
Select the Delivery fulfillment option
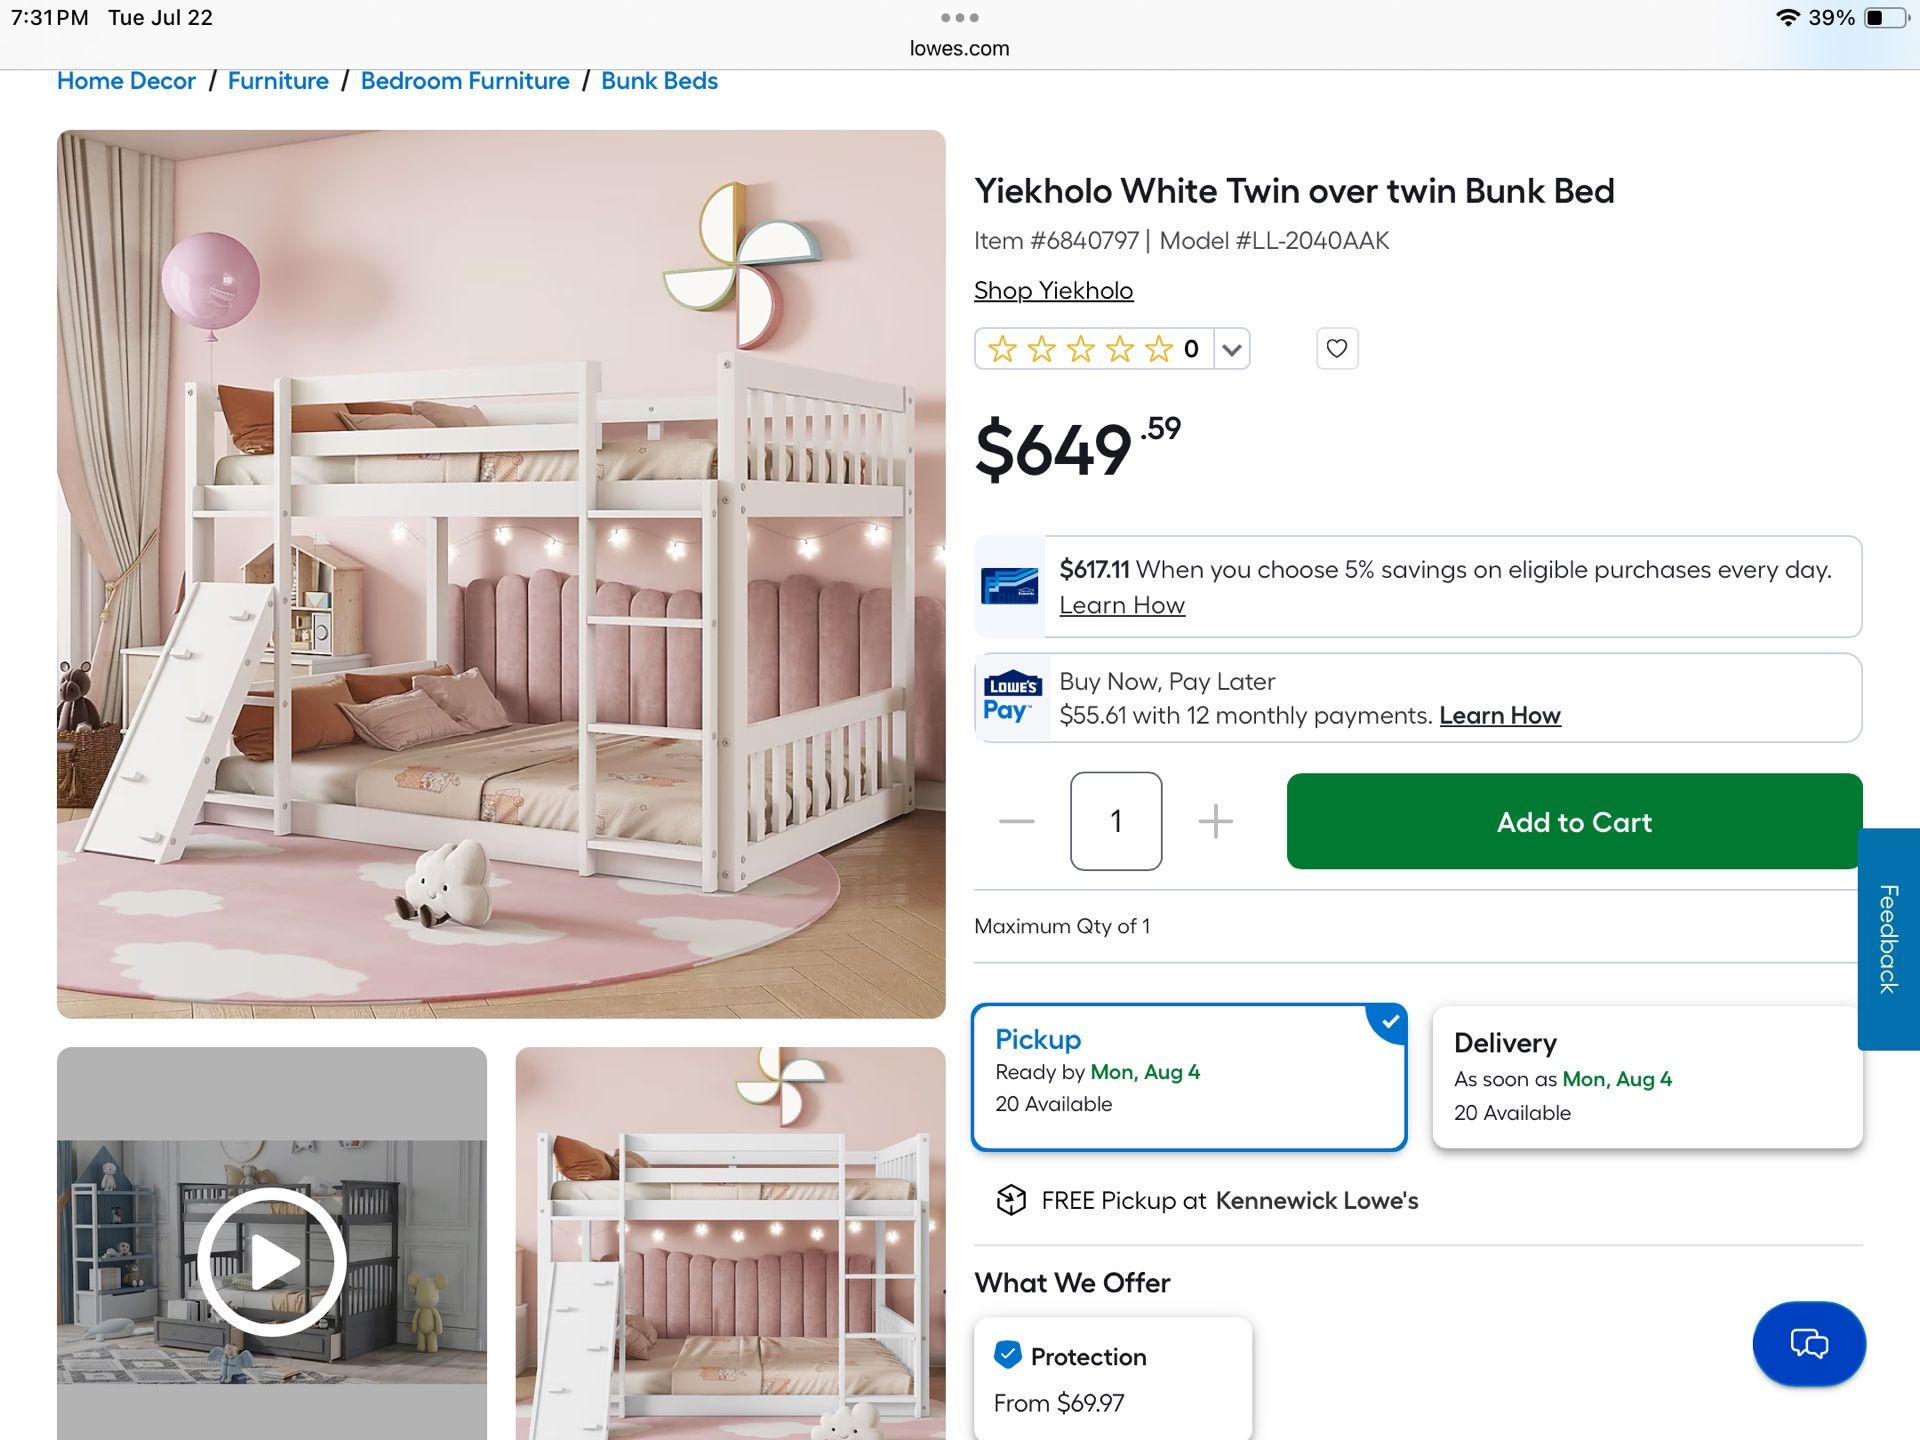click(x=1646, y=1076)
